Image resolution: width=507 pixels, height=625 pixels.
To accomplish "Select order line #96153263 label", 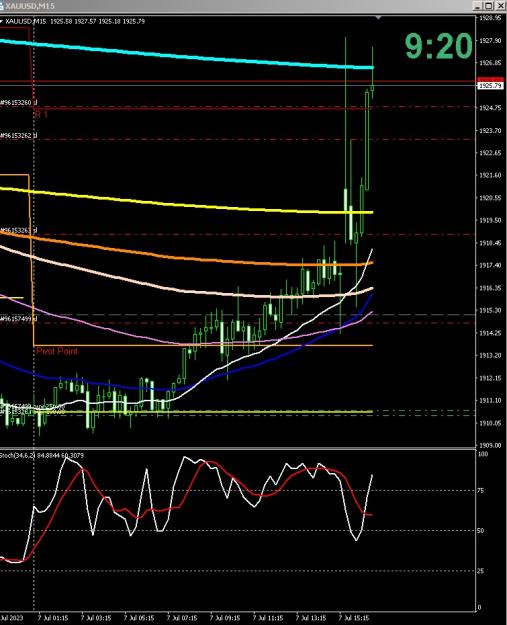I will coord(18,230).
